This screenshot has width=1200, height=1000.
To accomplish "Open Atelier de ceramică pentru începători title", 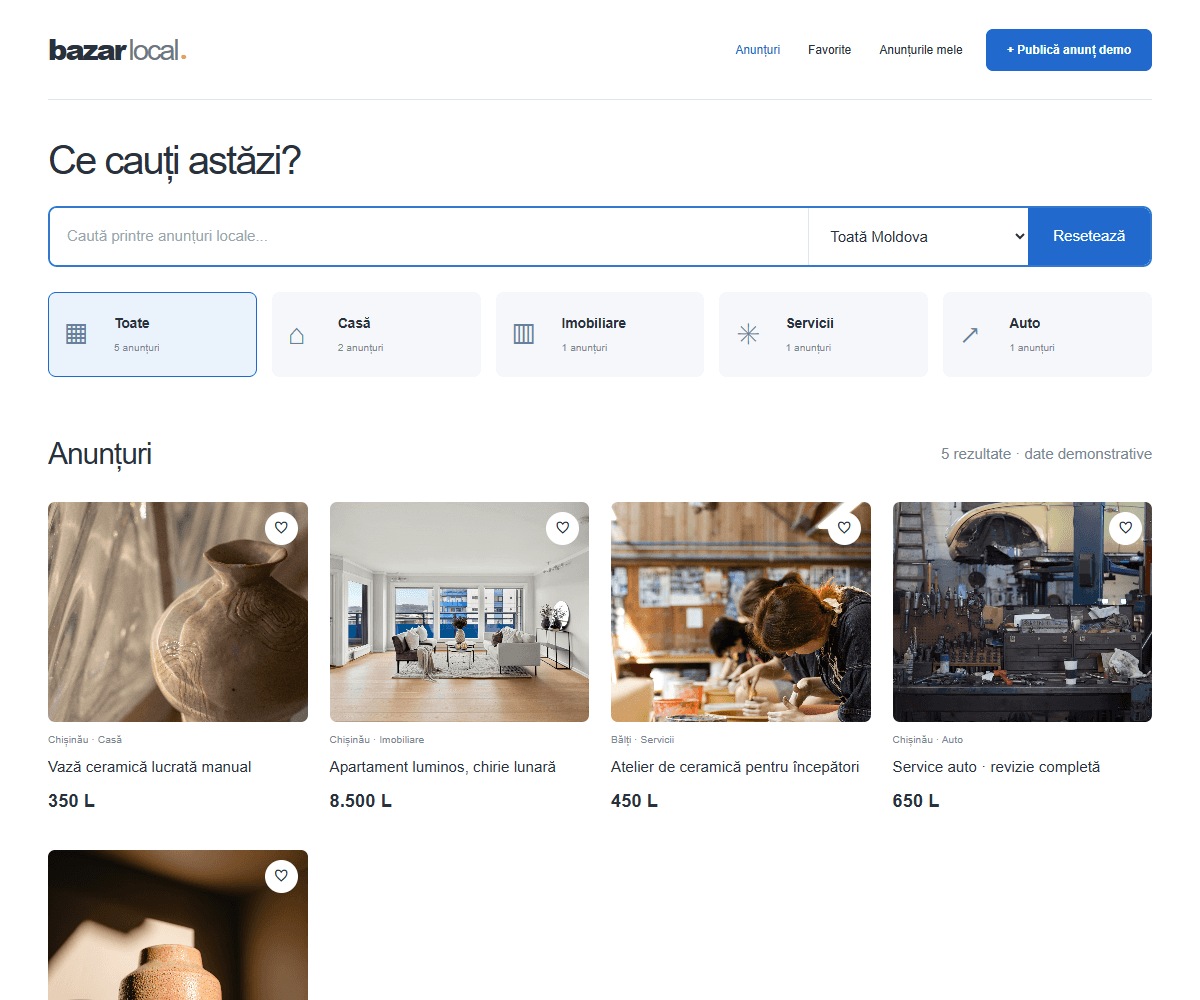I will tap(735, 767).
